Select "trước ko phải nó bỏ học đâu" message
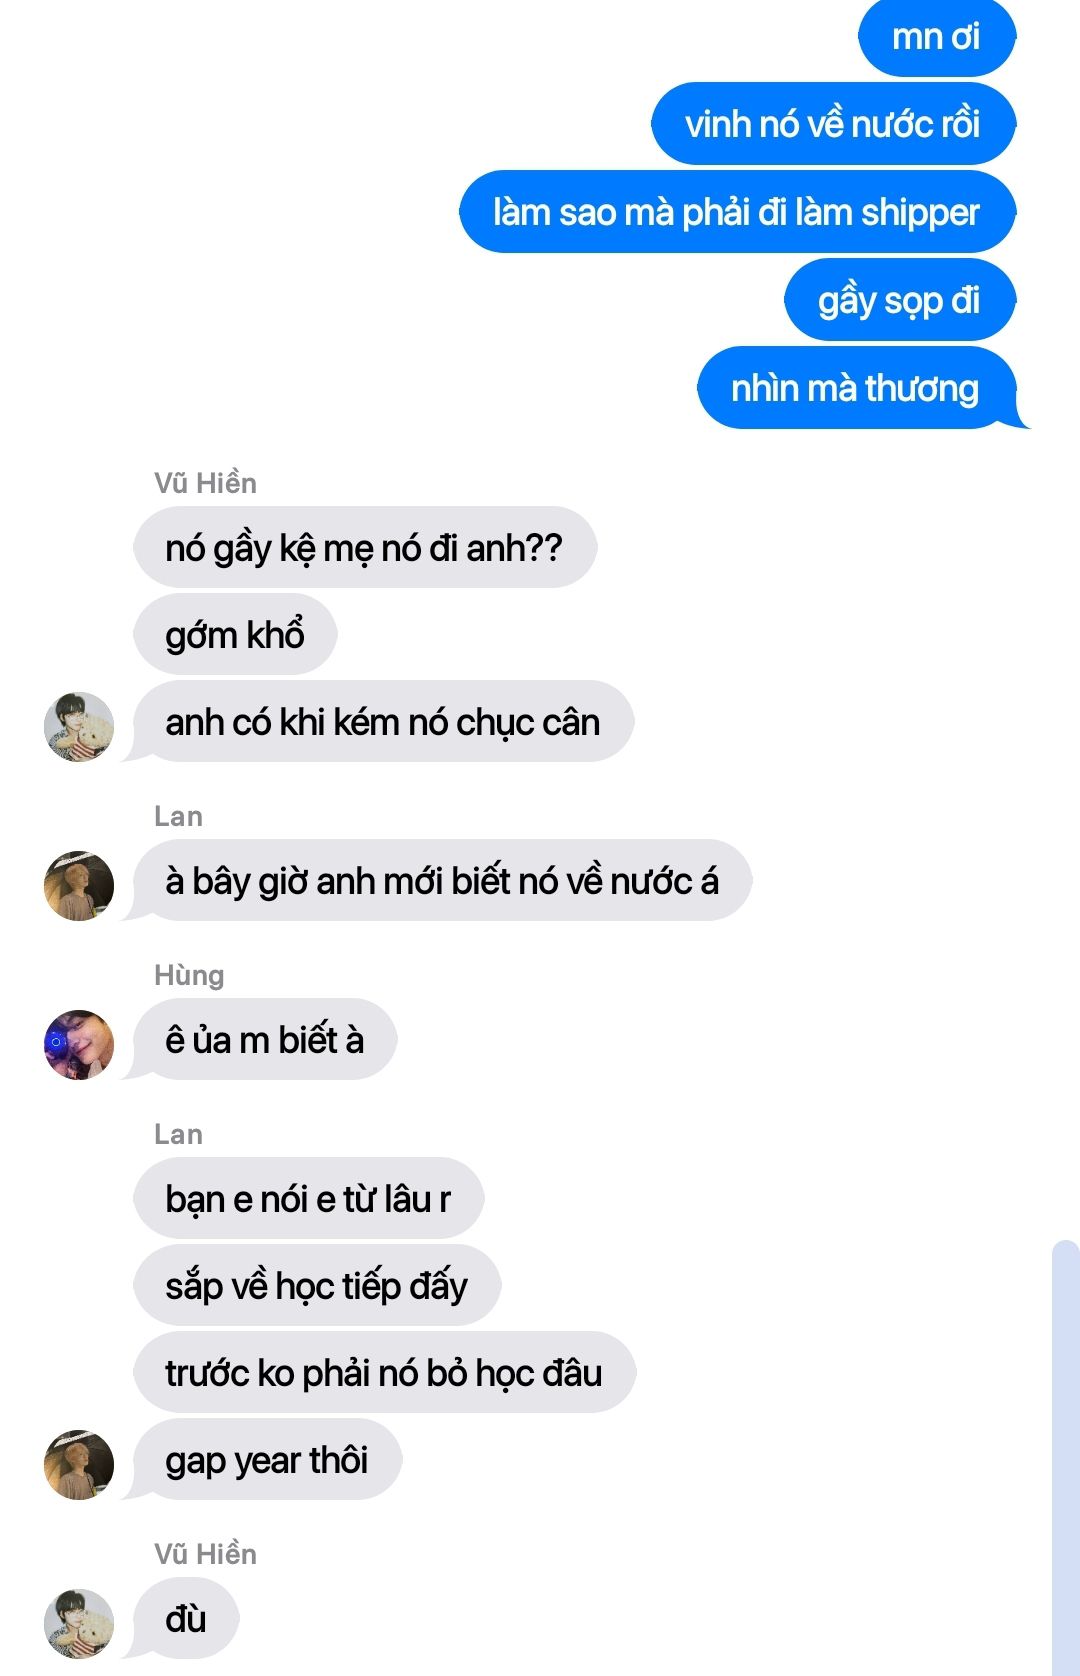1080x1676 pixels. point(384,1372)
